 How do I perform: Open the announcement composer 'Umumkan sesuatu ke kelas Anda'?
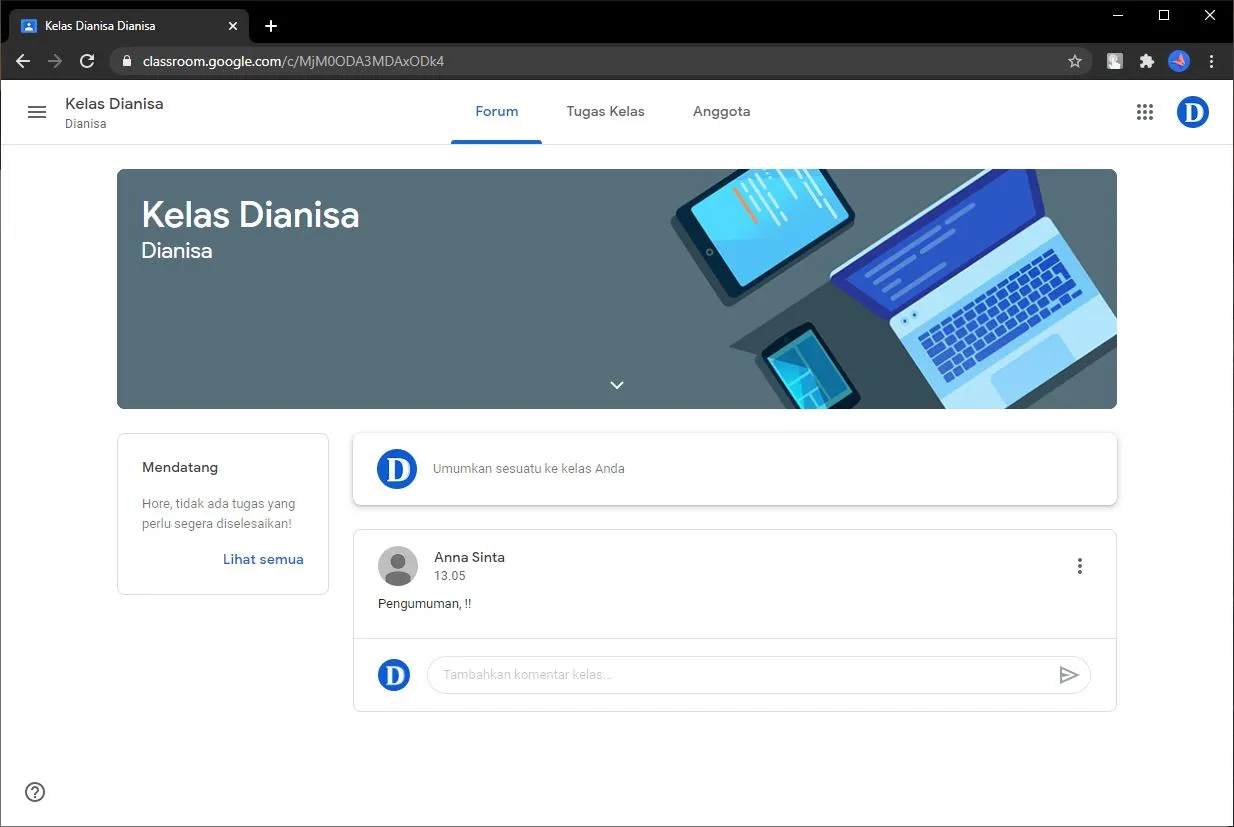tap(529, 468)
